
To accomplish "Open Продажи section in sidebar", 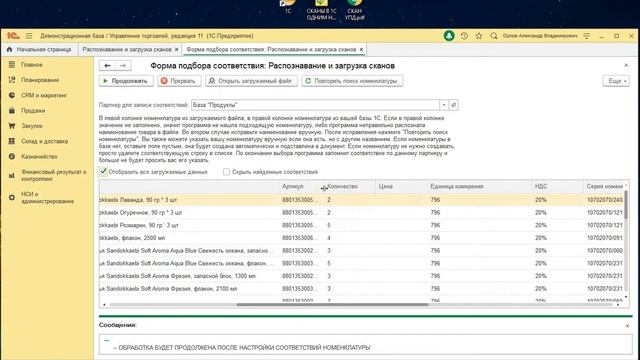I will pos(33,111).
